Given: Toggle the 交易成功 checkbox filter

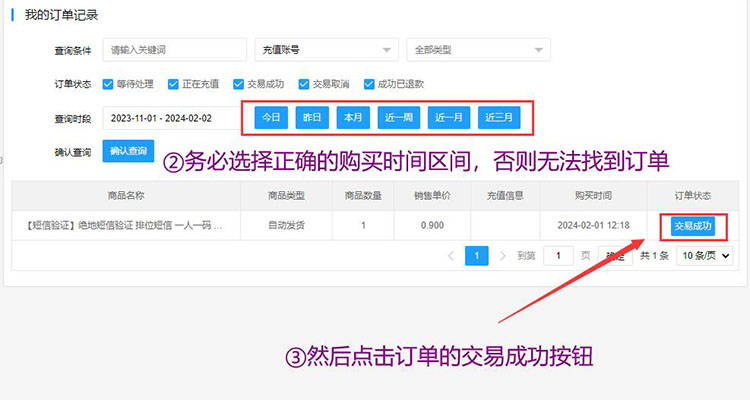Looking at the screenshot, I should click(x=239, y=84).
